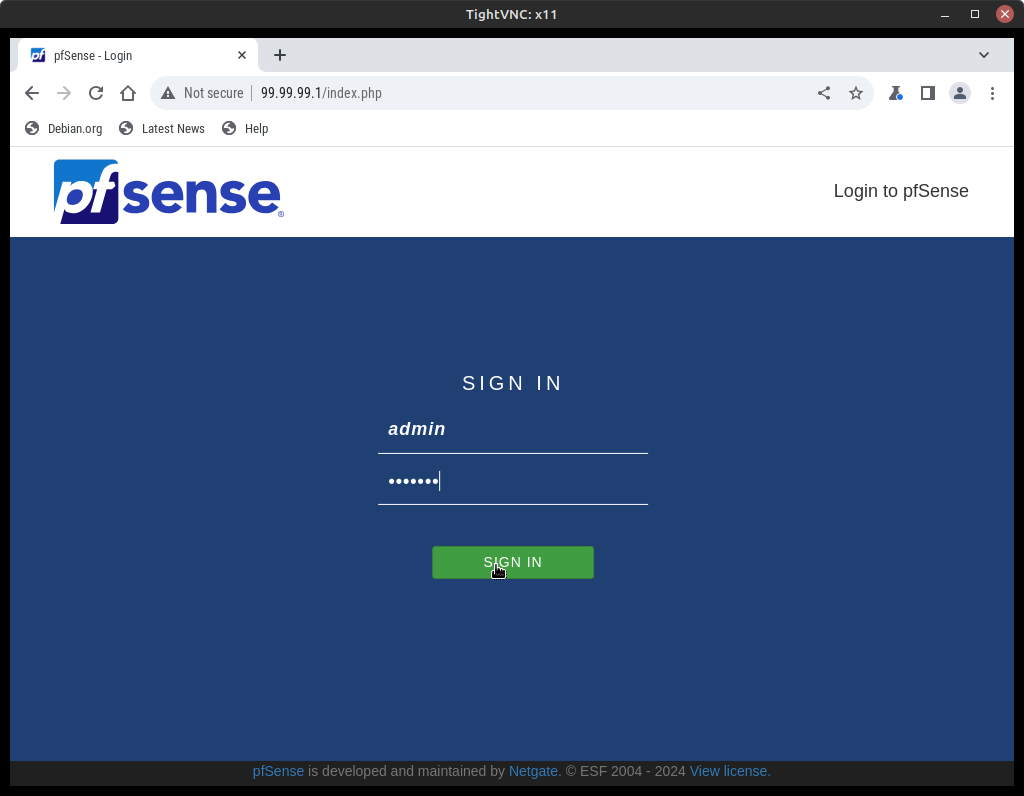Focus the password field
The image size is (1024, 796).
click(513, 481)
